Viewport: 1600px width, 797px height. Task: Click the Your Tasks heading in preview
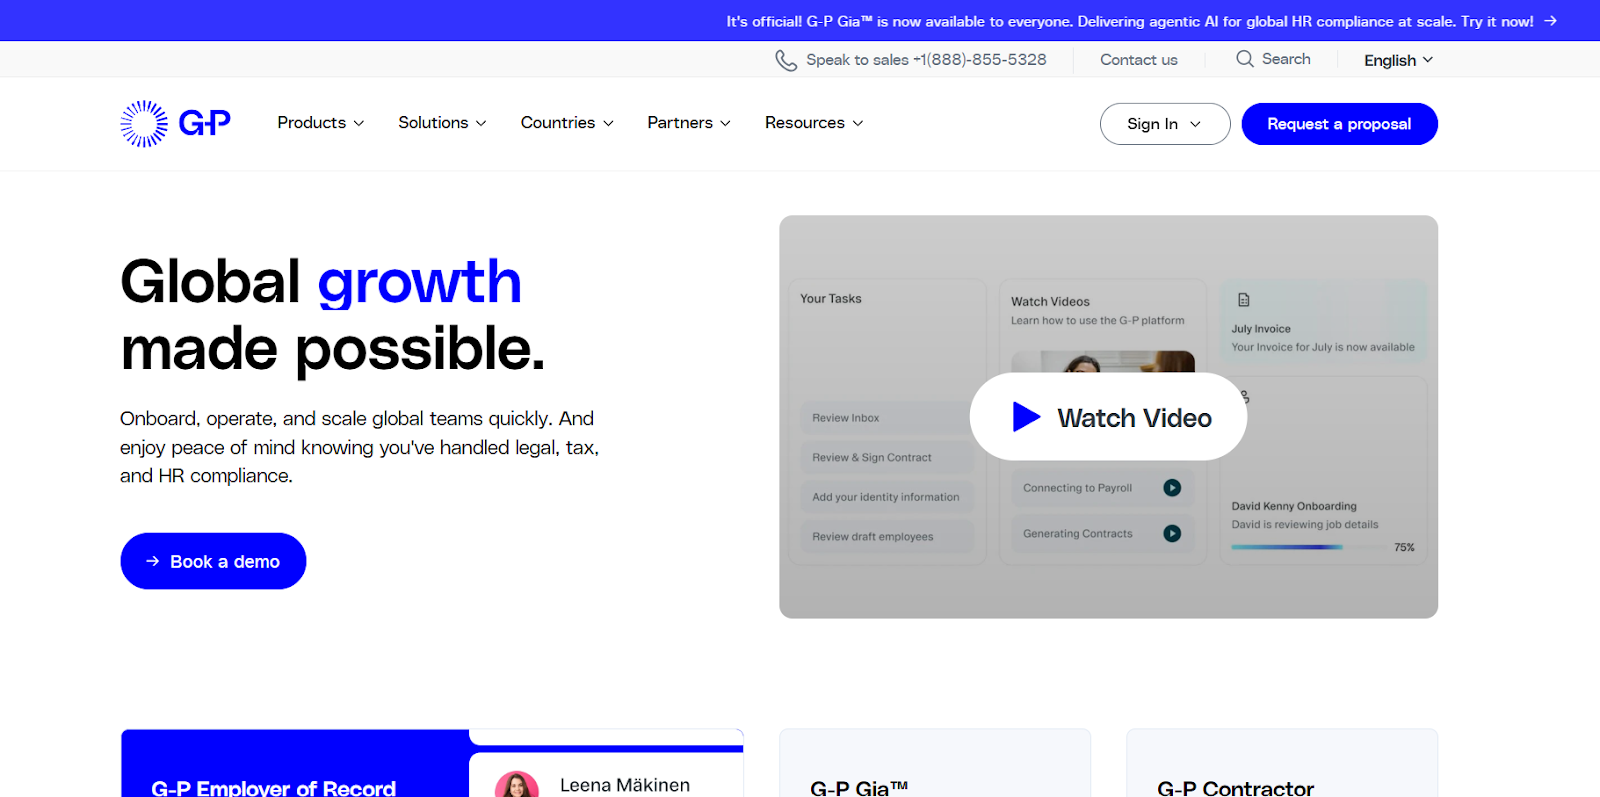click(831, 299)
